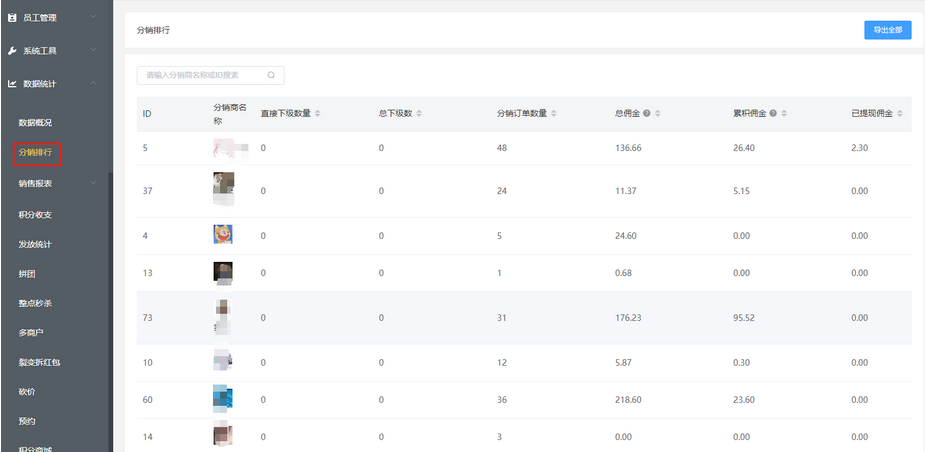Select 分销排行 menu item
This screenshot has width=925, height=452.
pos(36,154)
